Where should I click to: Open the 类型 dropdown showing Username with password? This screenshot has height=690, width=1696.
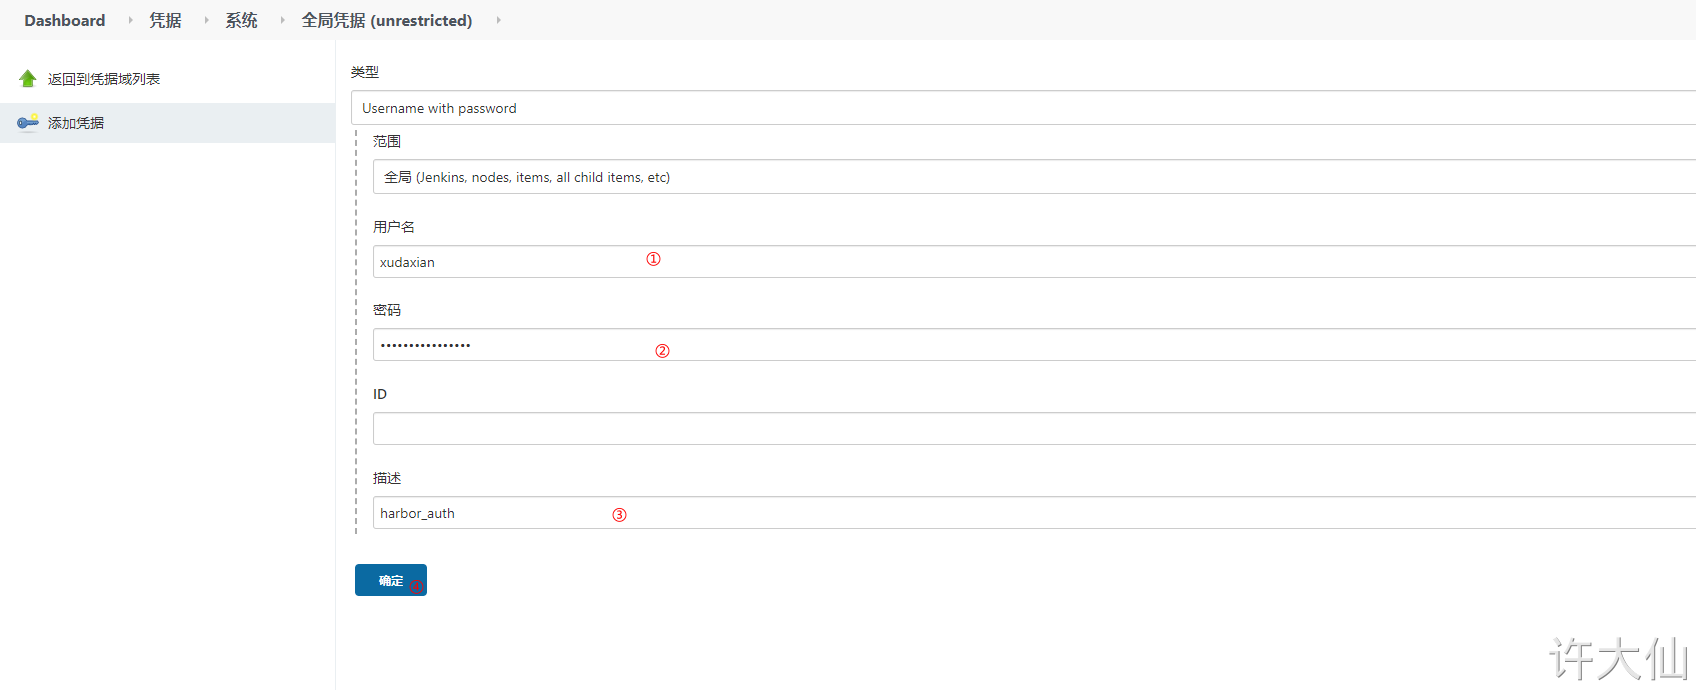(1023, 108)
